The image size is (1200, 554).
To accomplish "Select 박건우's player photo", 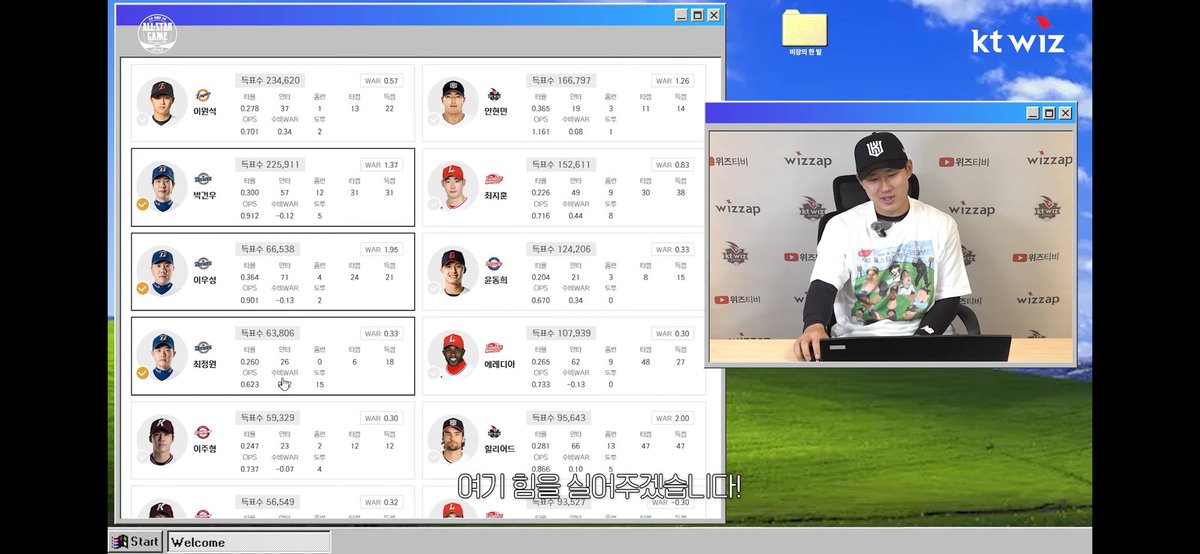I will coord(162,186).
